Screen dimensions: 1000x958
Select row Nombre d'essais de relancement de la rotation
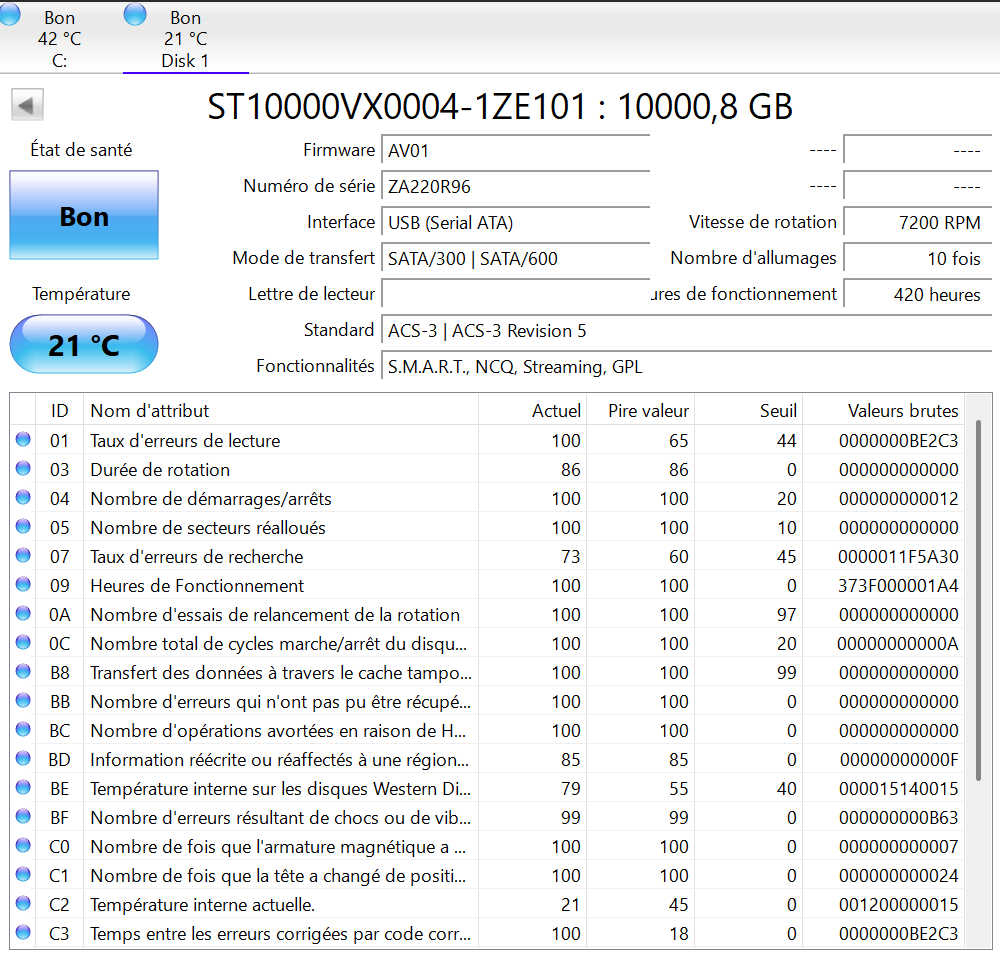click(488, 614)
